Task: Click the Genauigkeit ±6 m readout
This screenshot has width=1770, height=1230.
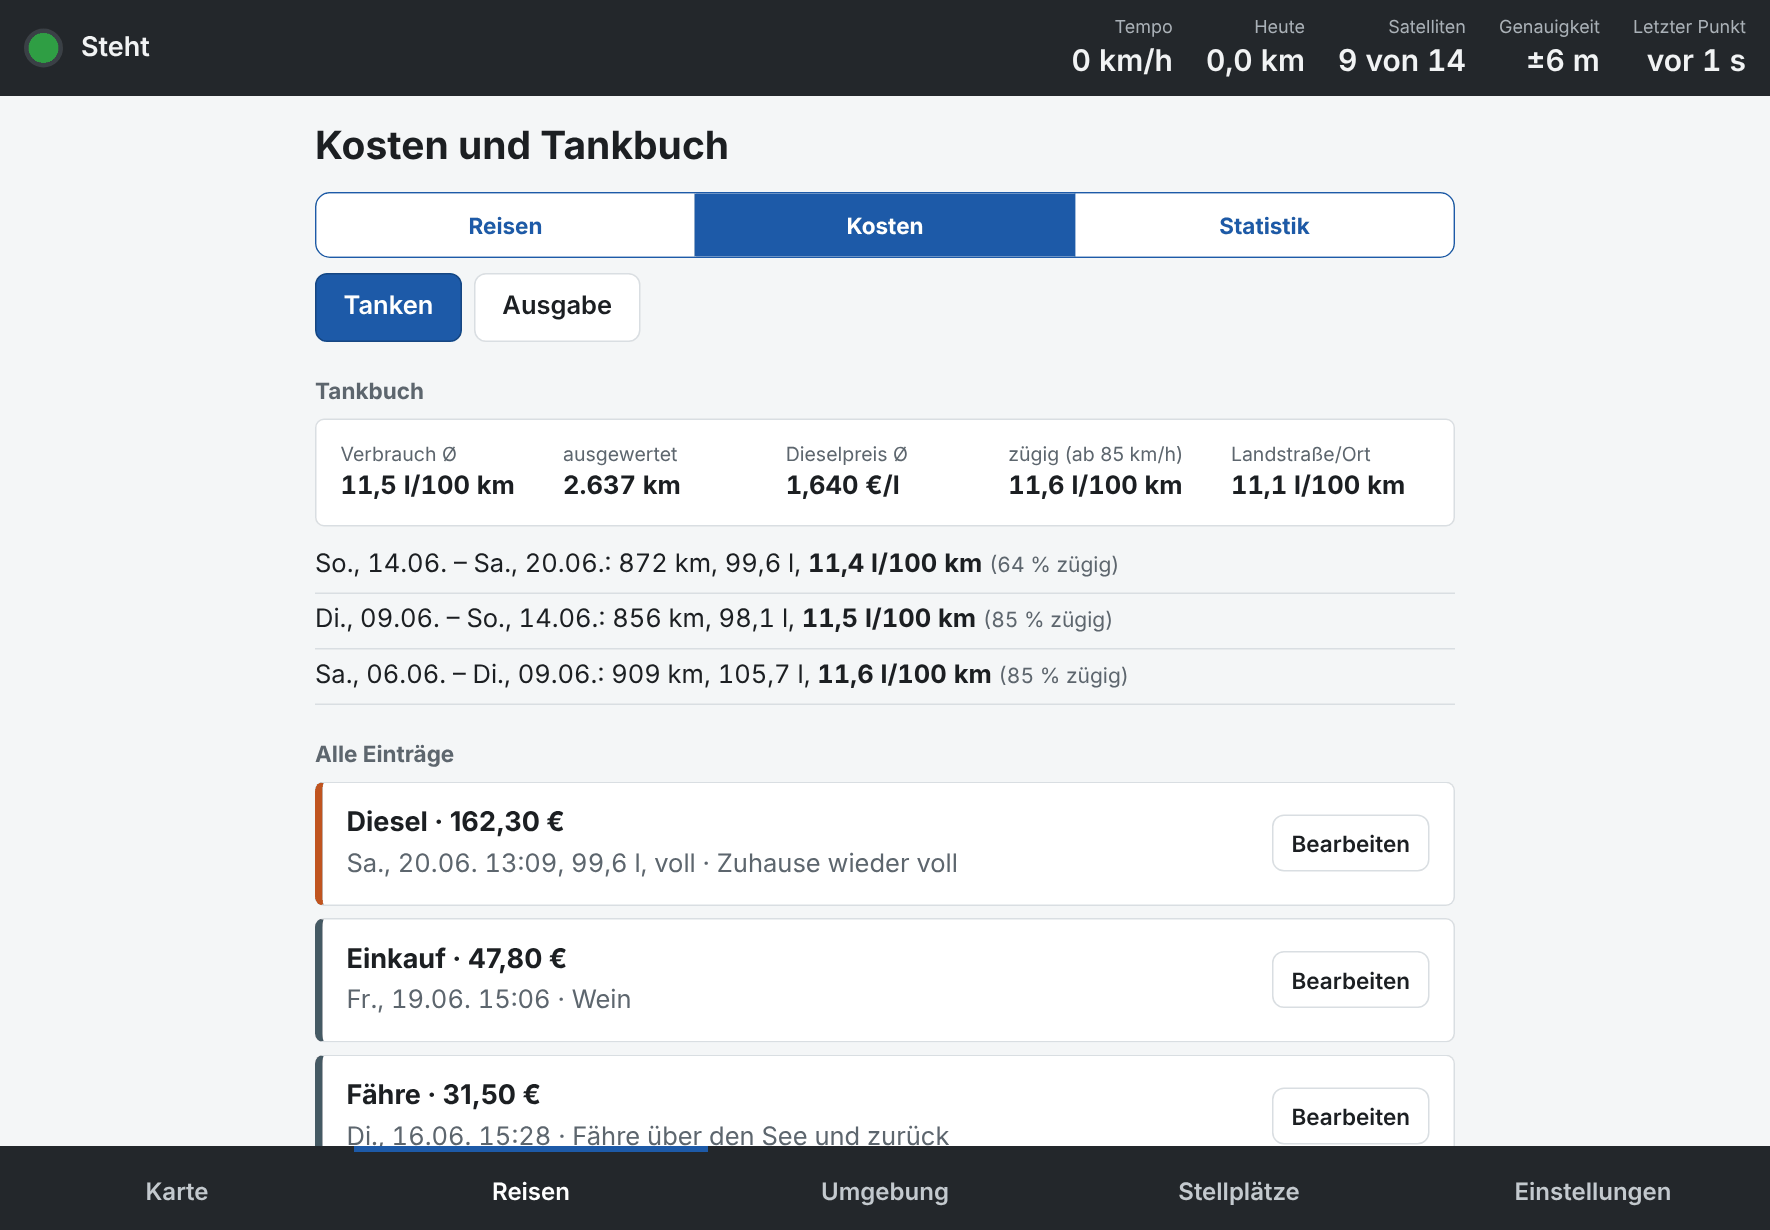Action: click(1549, 48)
